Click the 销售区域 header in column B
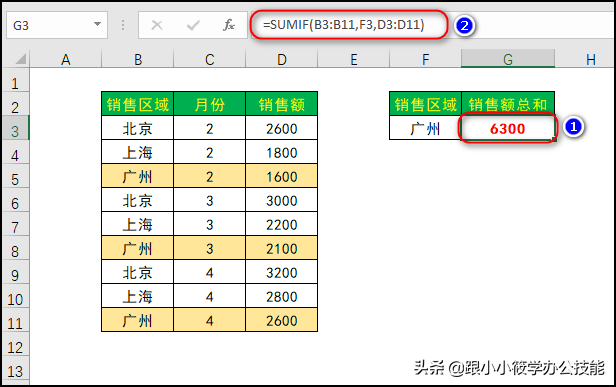The width and height of the screenshot is (616, 387). (138, 104)
